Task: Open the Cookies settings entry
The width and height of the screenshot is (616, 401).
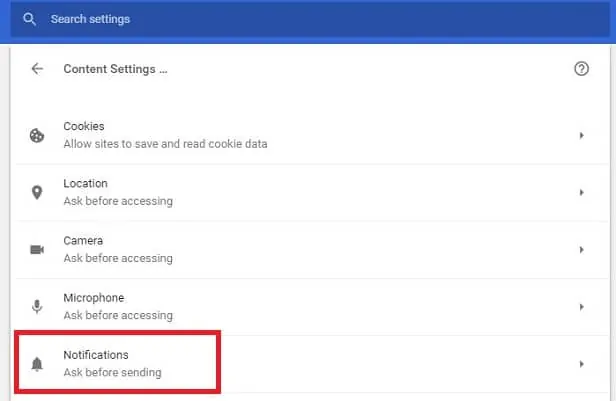Action: [x=312, y=135]
